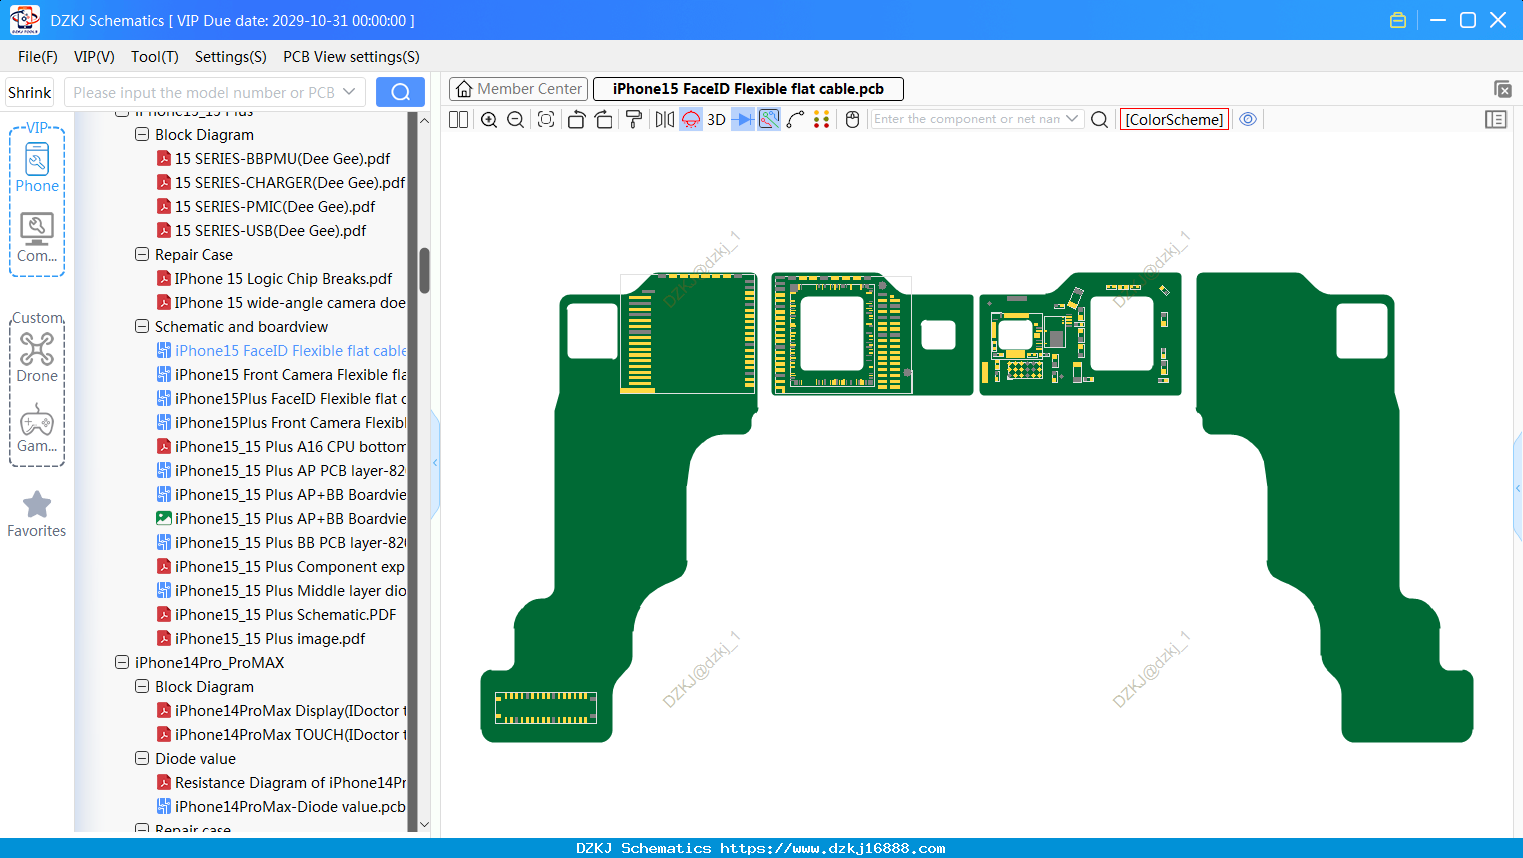Toggle the red highlighted board-side icon

coord(691,120)
